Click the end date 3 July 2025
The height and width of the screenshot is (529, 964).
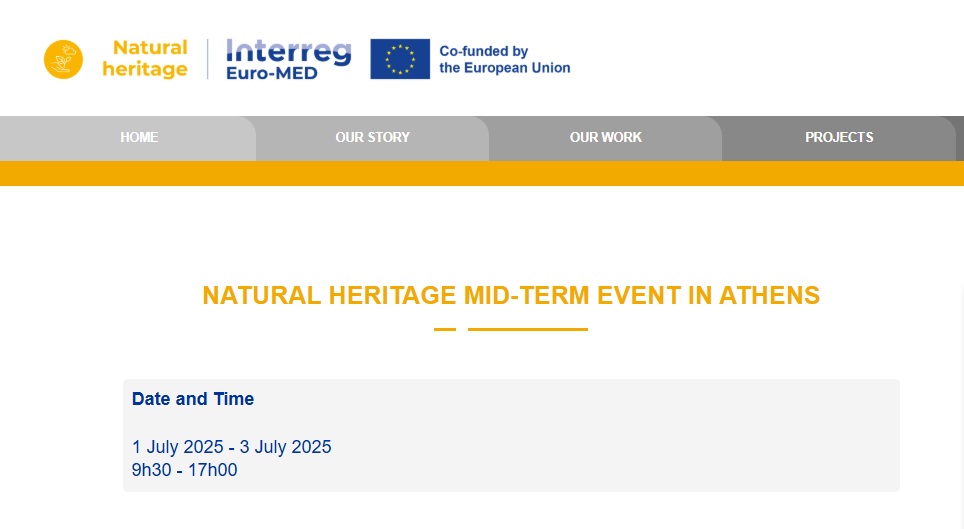285,447
